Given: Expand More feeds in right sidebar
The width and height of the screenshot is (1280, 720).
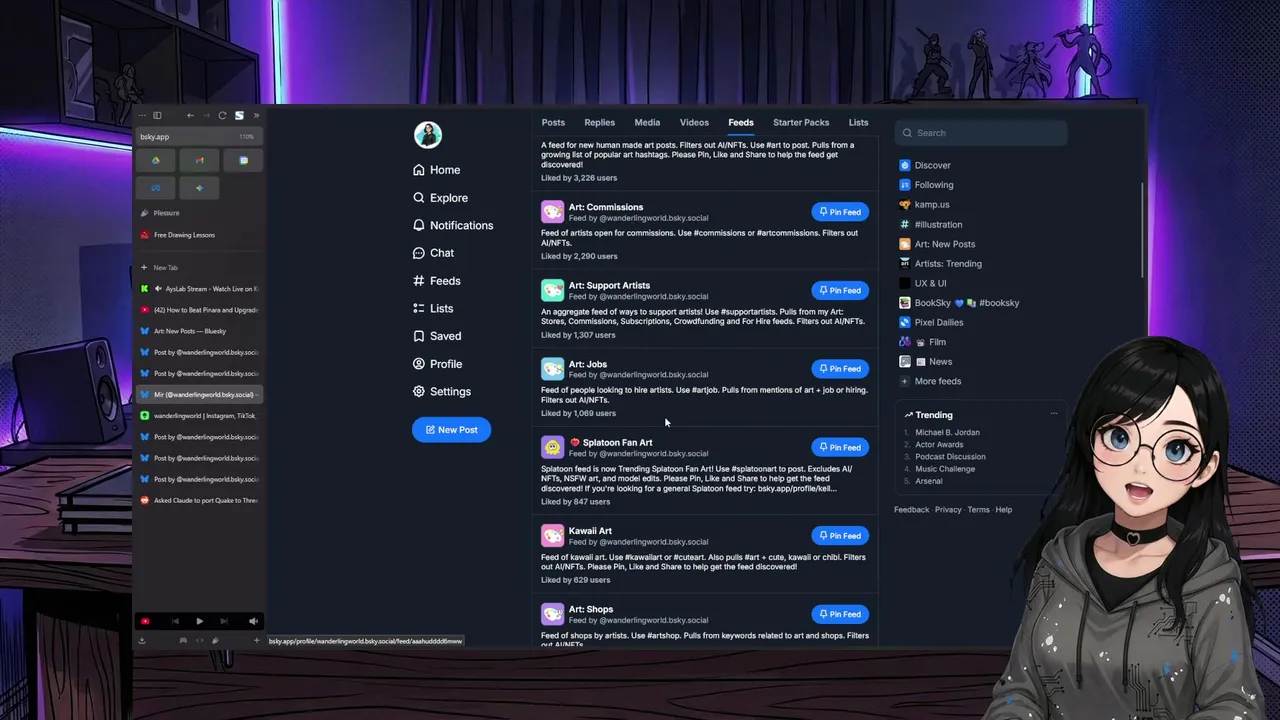Looking at the screenshot, I should coord(930,381).
